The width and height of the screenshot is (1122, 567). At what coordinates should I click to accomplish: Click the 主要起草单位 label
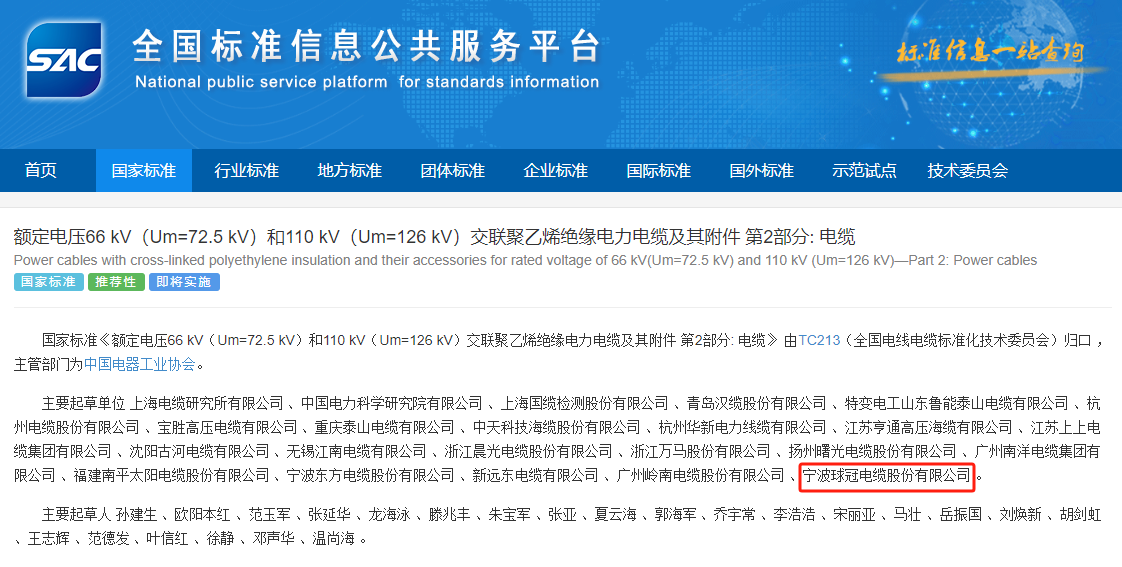click(x=83, y=404)
